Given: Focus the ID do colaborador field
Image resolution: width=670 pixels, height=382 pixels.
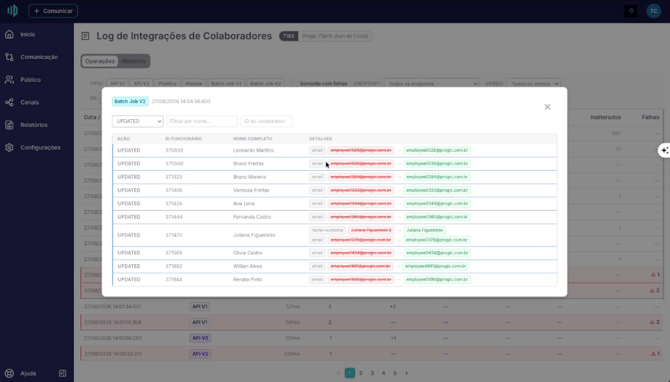Looking at the screenshot, I should pyautogui.click(x=266, y=121).
